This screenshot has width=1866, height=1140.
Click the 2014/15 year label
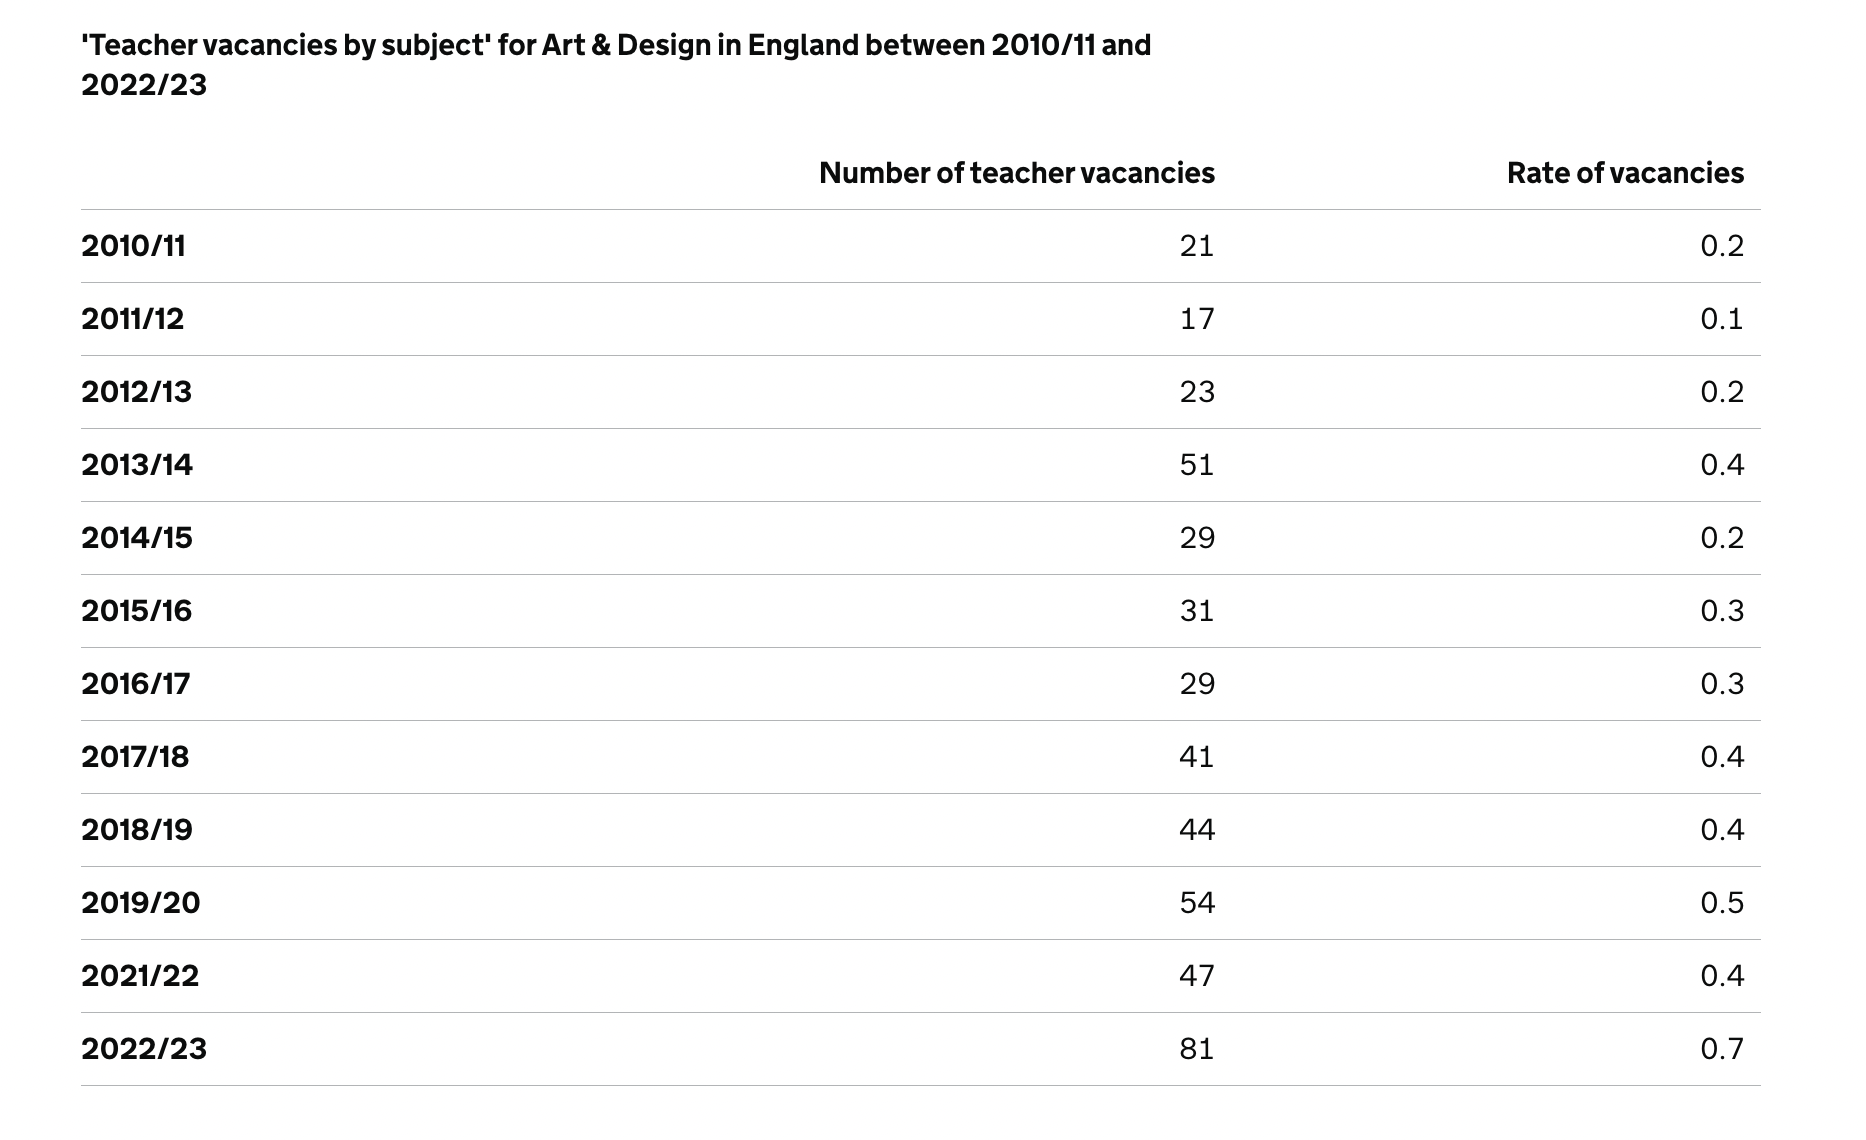click(x=137, y=538)
